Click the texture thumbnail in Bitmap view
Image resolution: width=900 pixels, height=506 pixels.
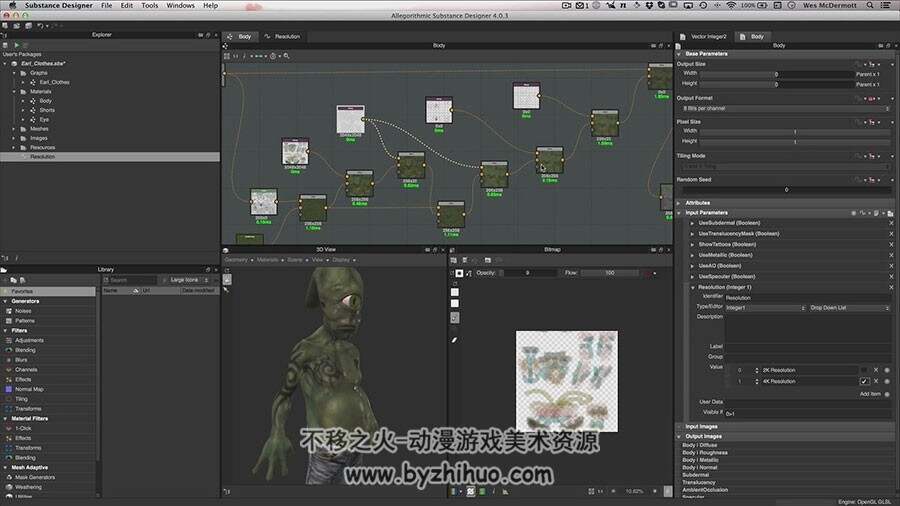567,381
